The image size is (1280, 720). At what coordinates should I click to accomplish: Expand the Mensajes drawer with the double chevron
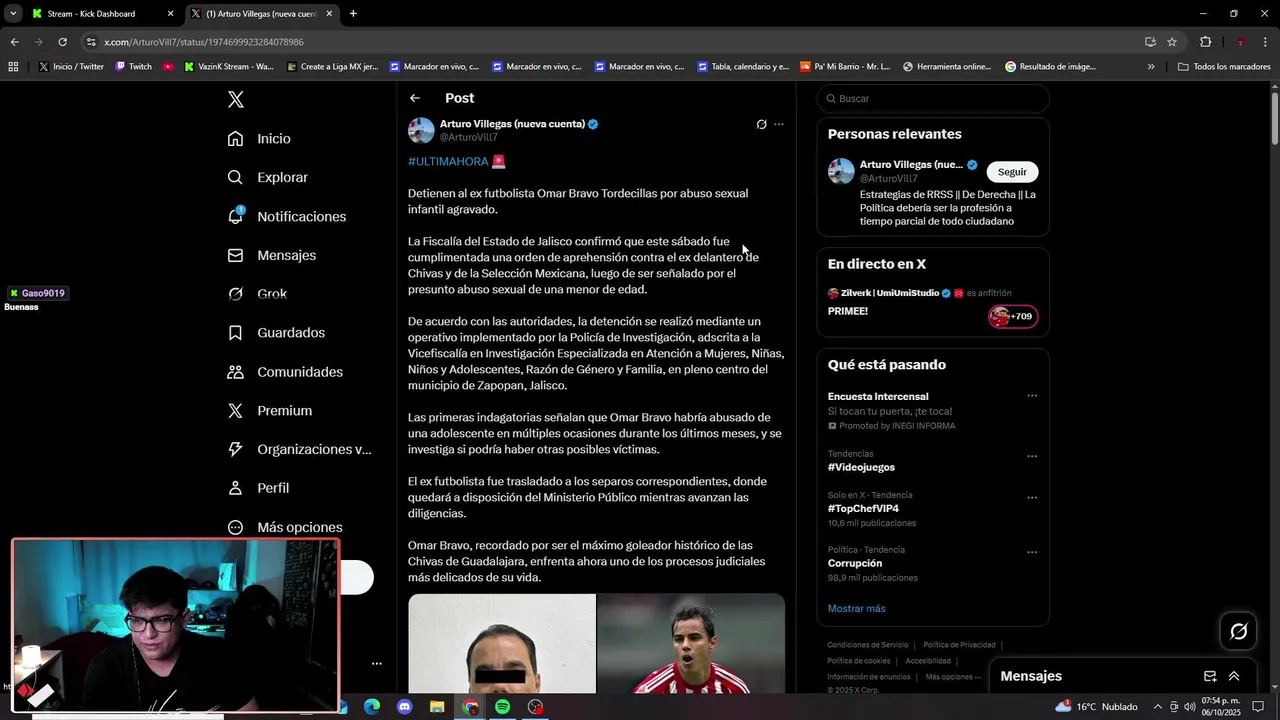tap(1234, 676)
